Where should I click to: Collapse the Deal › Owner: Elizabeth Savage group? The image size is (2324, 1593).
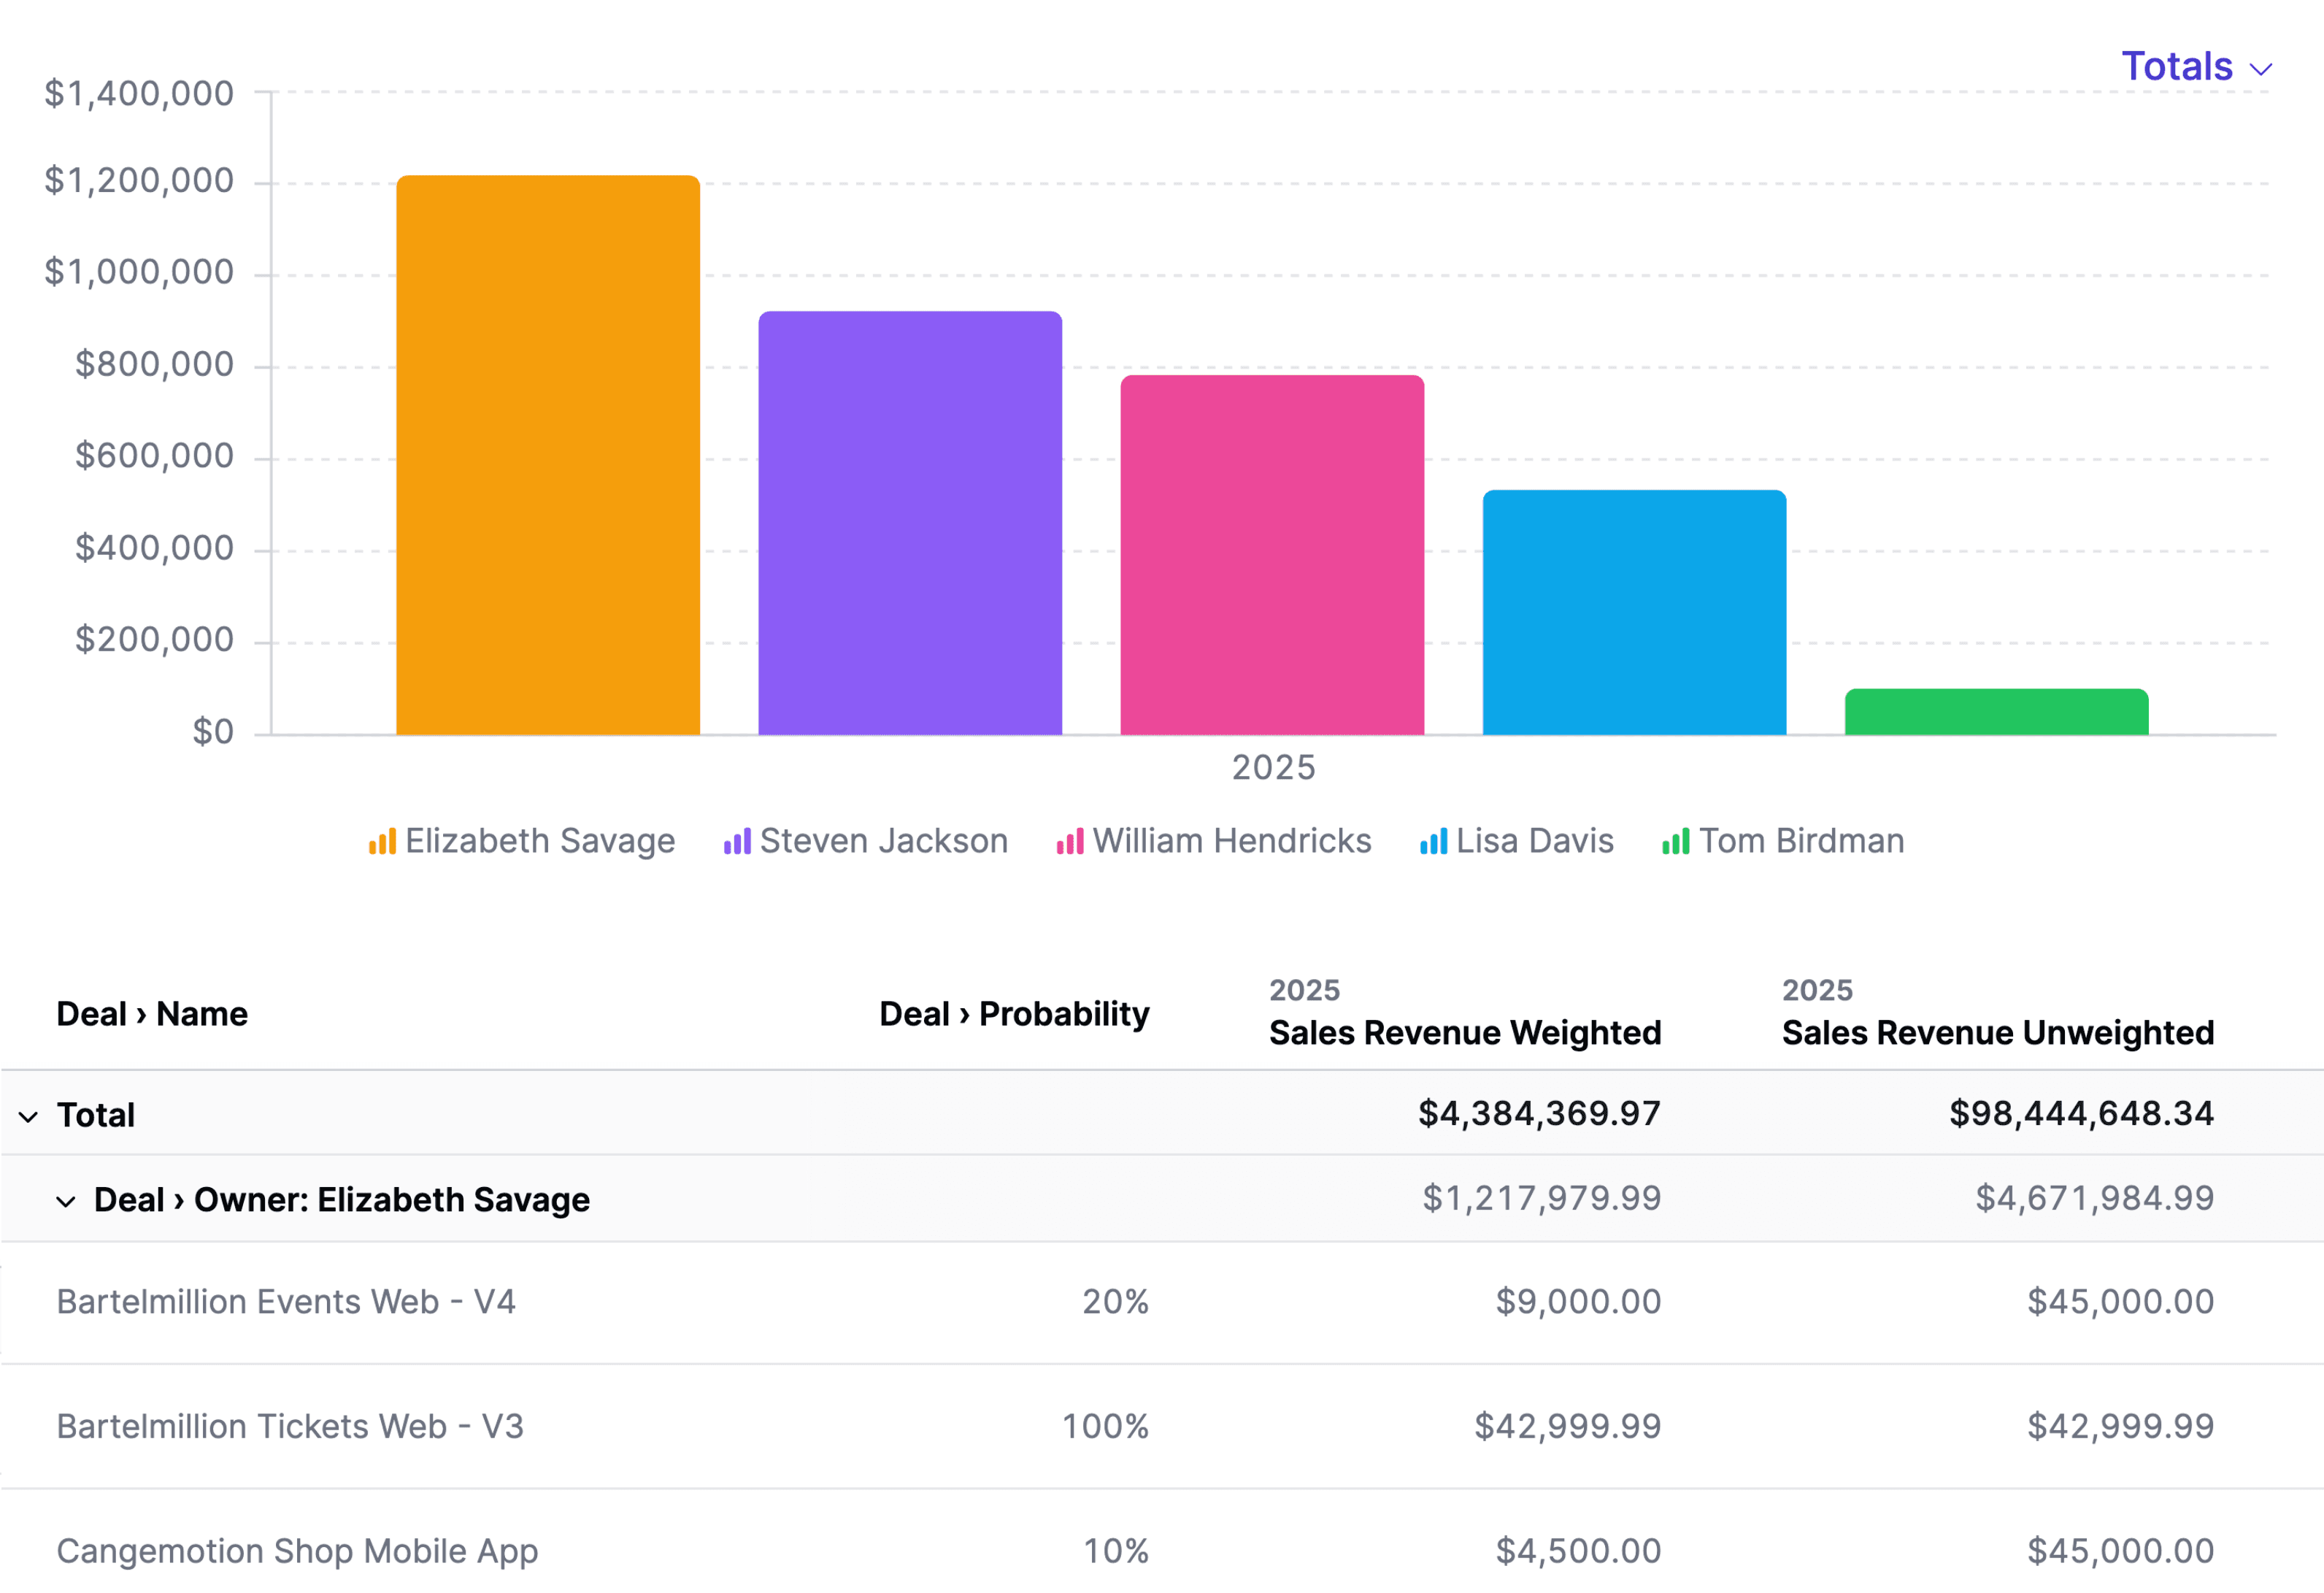click(x=66, y=1200)
